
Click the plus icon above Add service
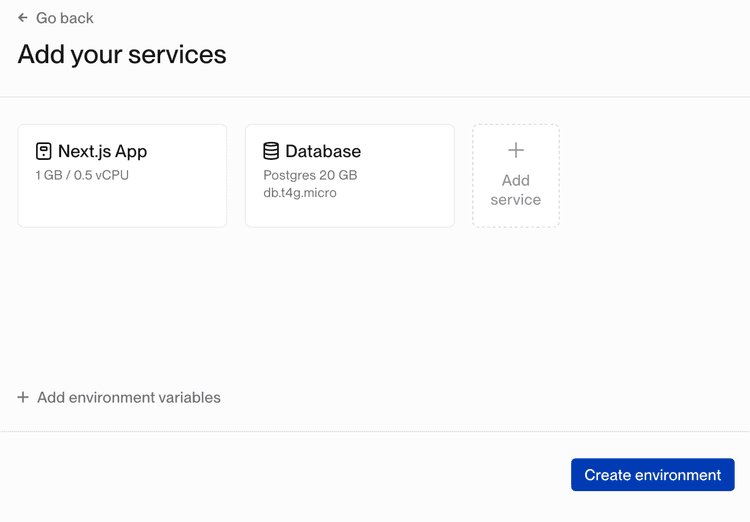click(516, 150)
